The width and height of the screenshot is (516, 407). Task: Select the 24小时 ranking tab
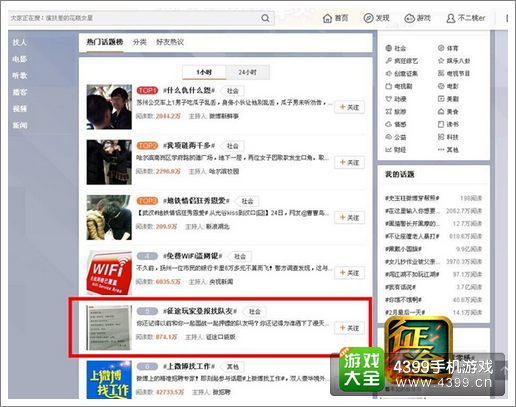247,72
